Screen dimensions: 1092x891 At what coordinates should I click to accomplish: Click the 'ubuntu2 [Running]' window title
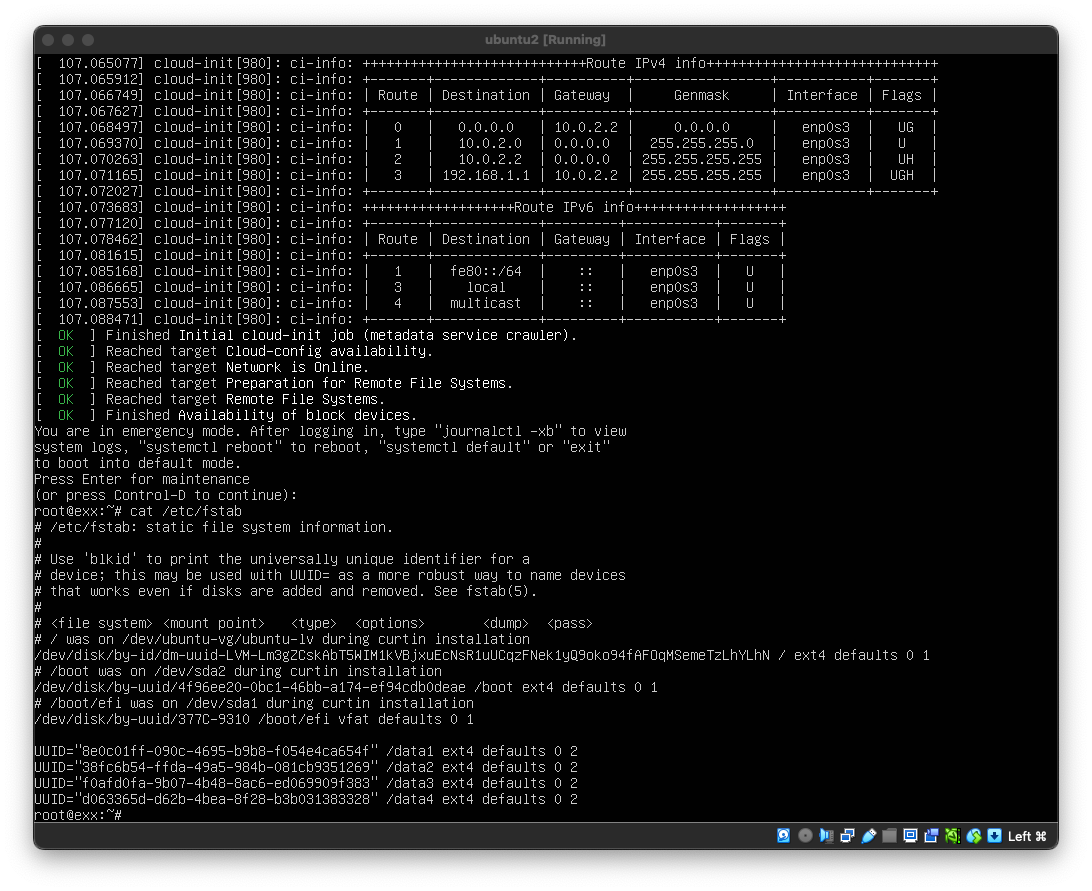click(x=545, y=40)
